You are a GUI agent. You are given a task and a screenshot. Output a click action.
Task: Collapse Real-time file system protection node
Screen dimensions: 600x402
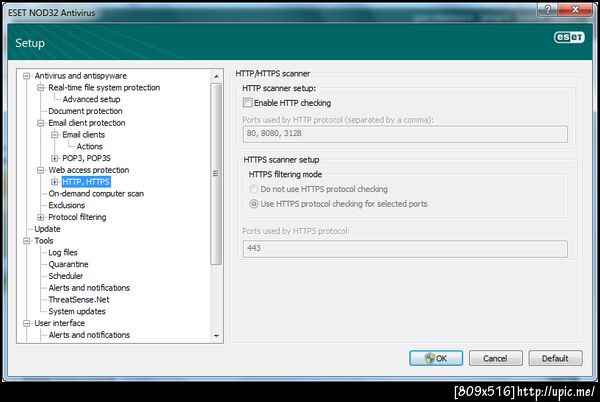(41, 88)
